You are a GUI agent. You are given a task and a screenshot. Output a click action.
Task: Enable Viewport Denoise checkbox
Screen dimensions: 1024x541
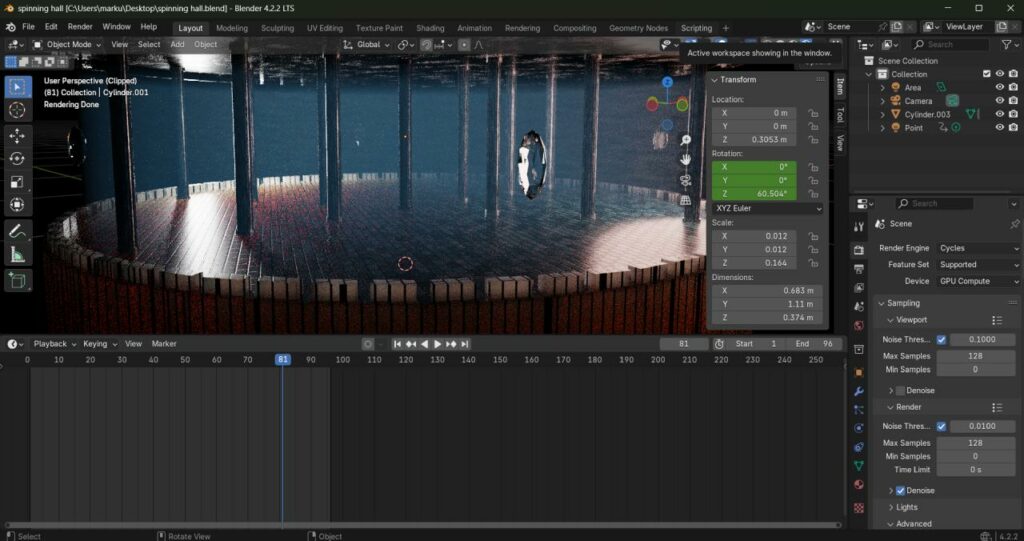[x=901, y=391]
